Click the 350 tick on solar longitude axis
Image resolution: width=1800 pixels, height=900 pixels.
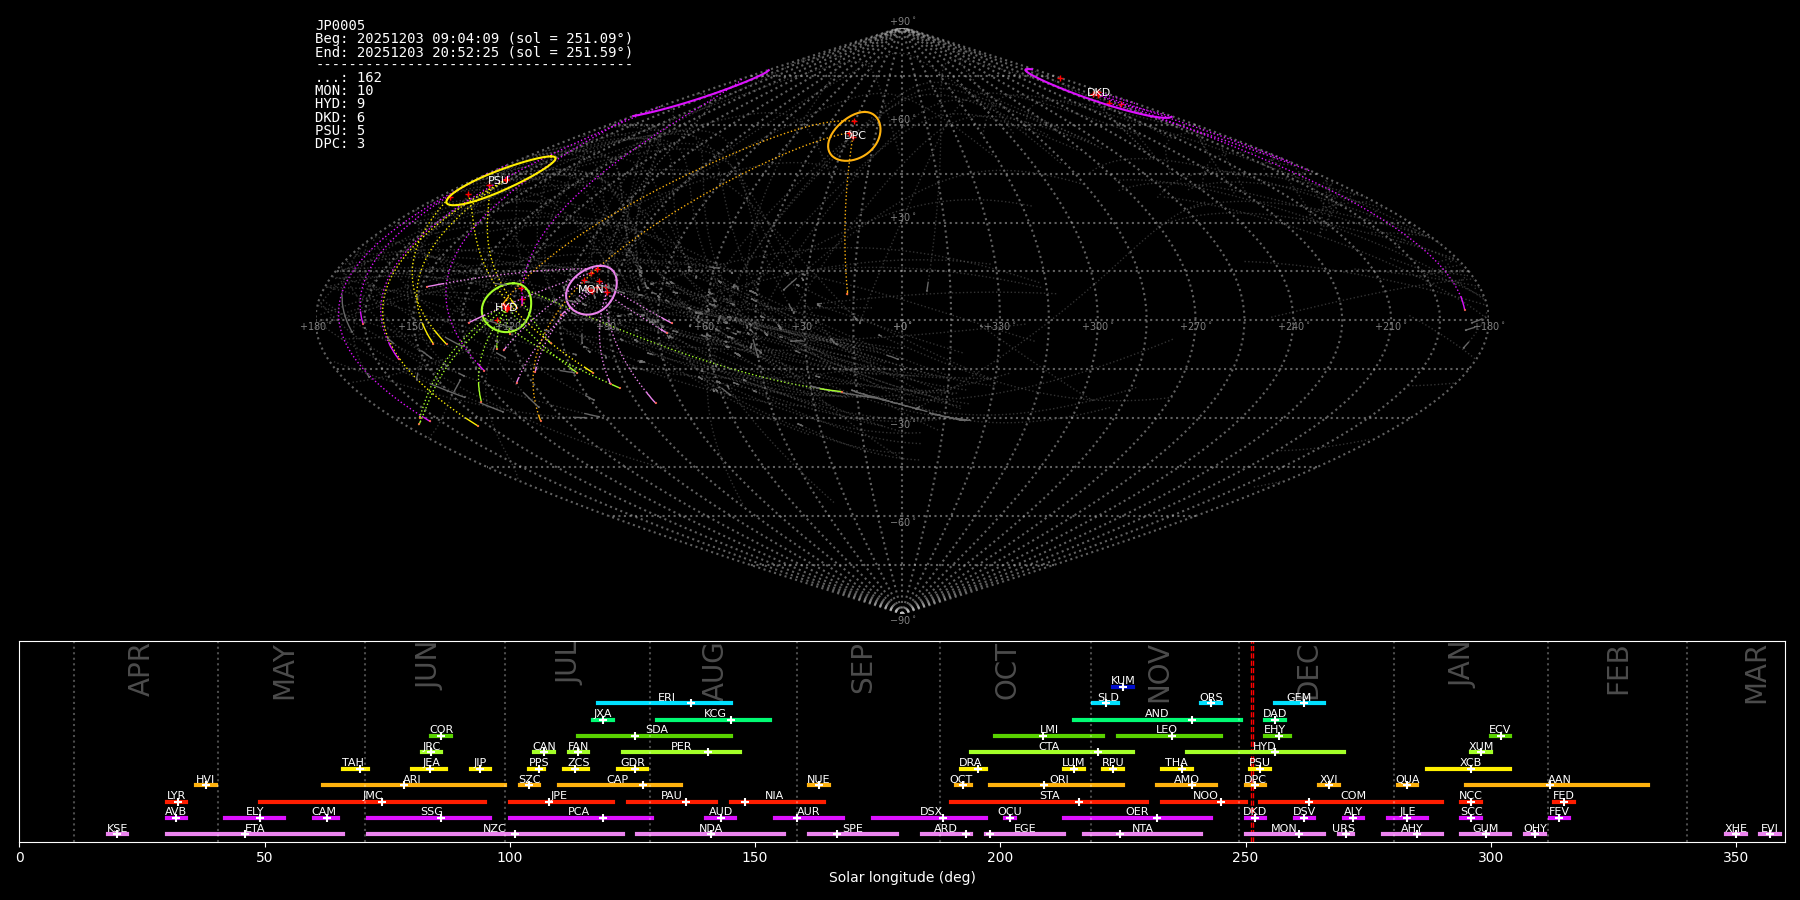[1735, 857]
